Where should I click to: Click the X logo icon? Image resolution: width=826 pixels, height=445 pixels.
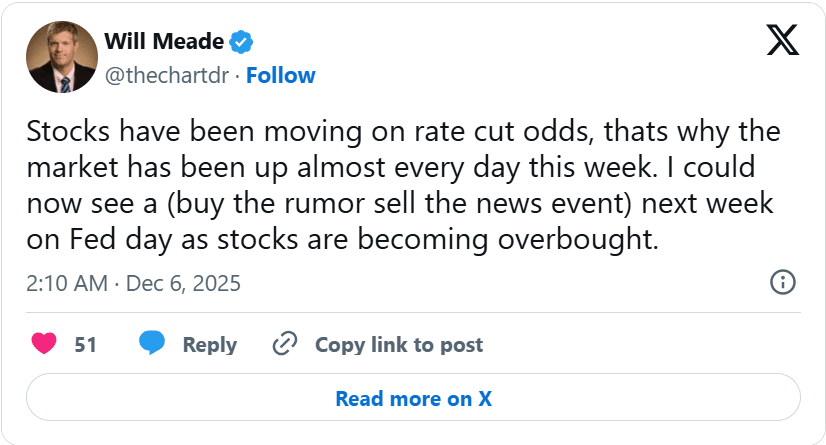pos(781,41)
